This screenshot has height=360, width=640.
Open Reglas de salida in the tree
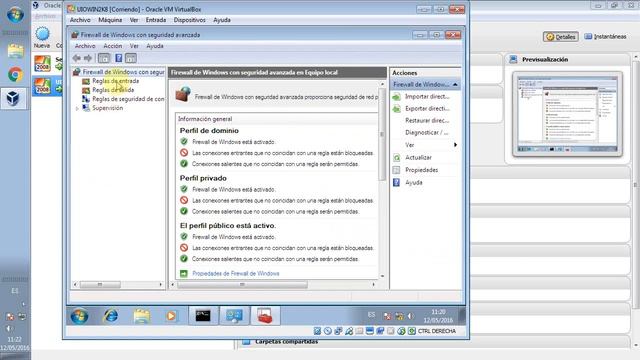point(113,90)
